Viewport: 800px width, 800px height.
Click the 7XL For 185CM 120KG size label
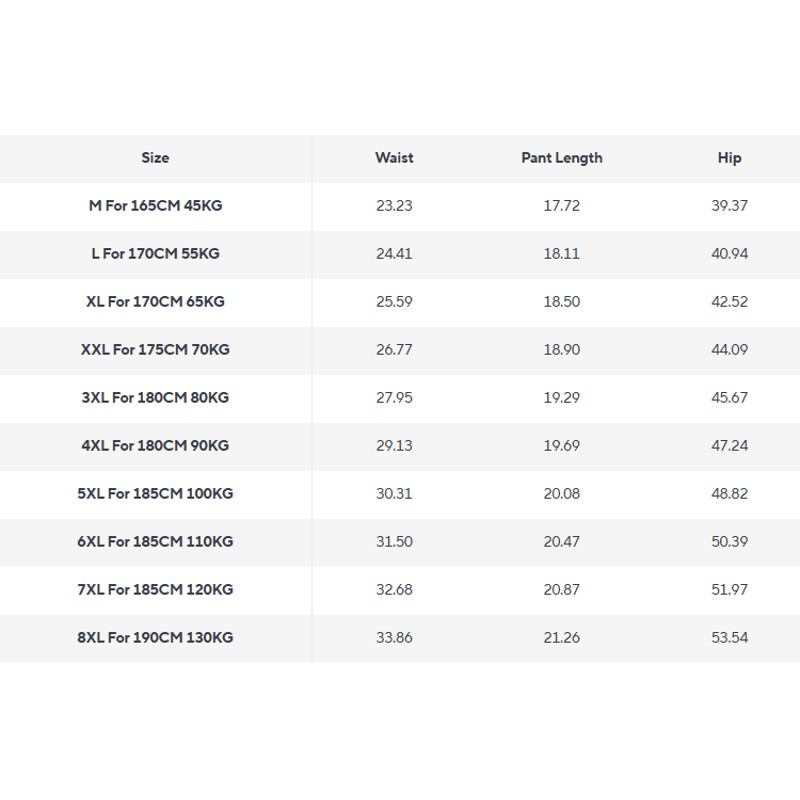click(x=155, y=590)
